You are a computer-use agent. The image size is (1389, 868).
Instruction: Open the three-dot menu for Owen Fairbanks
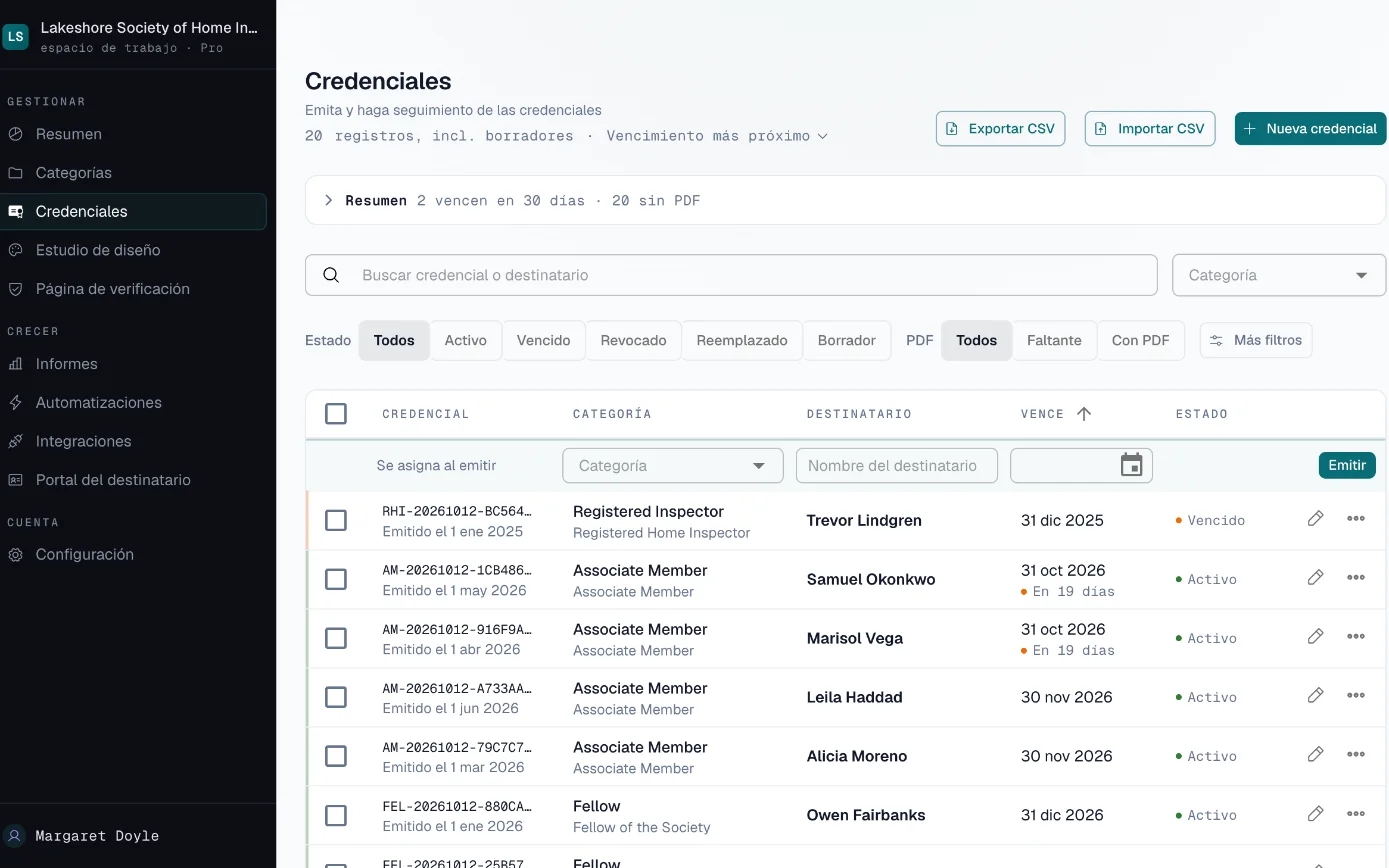point(1356,813)
